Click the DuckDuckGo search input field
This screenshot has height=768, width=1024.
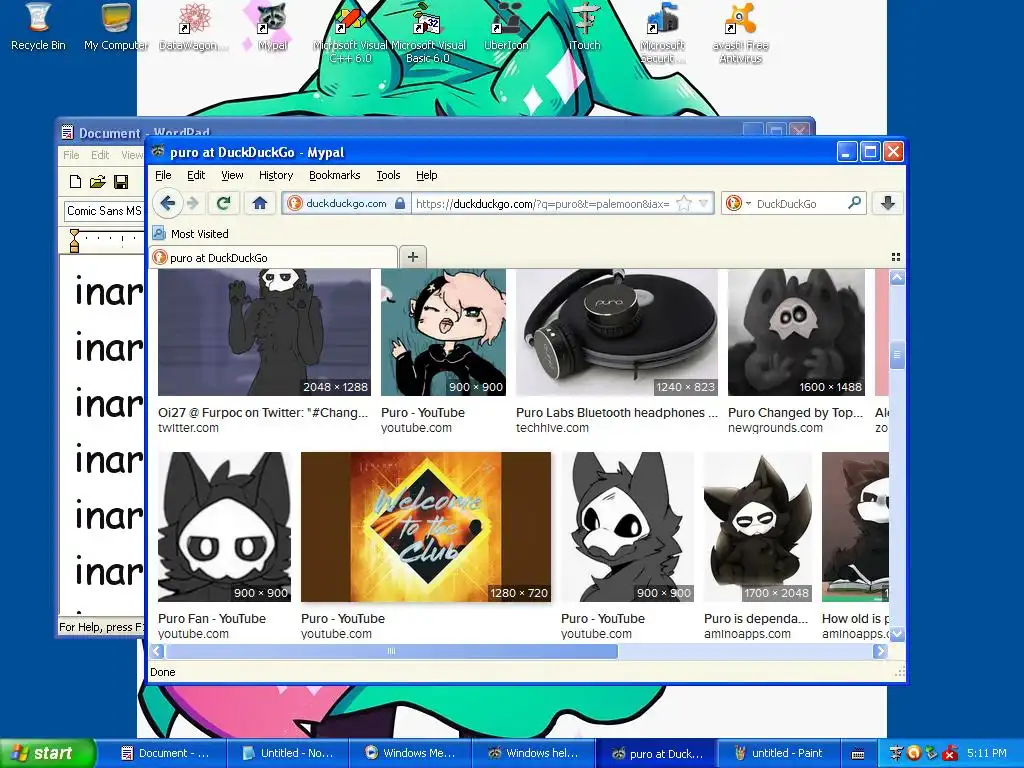799,204
